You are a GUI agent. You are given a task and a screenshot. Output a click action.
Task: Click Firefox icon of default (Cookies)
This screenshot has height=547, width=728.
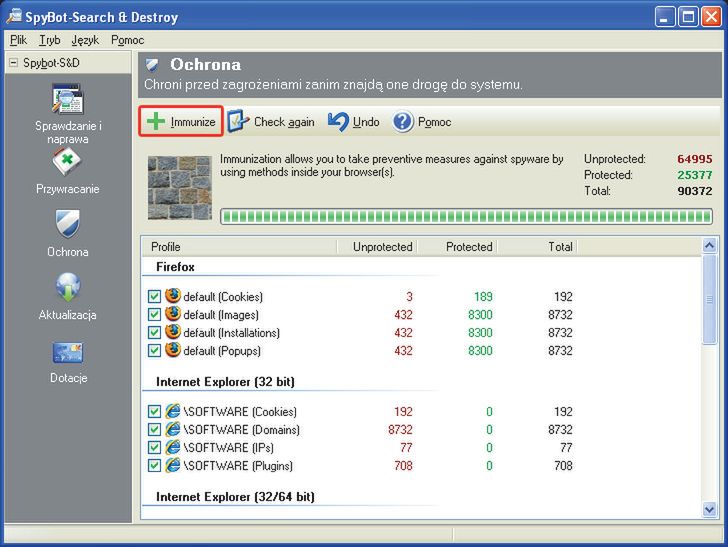click(x=173, y=296)
